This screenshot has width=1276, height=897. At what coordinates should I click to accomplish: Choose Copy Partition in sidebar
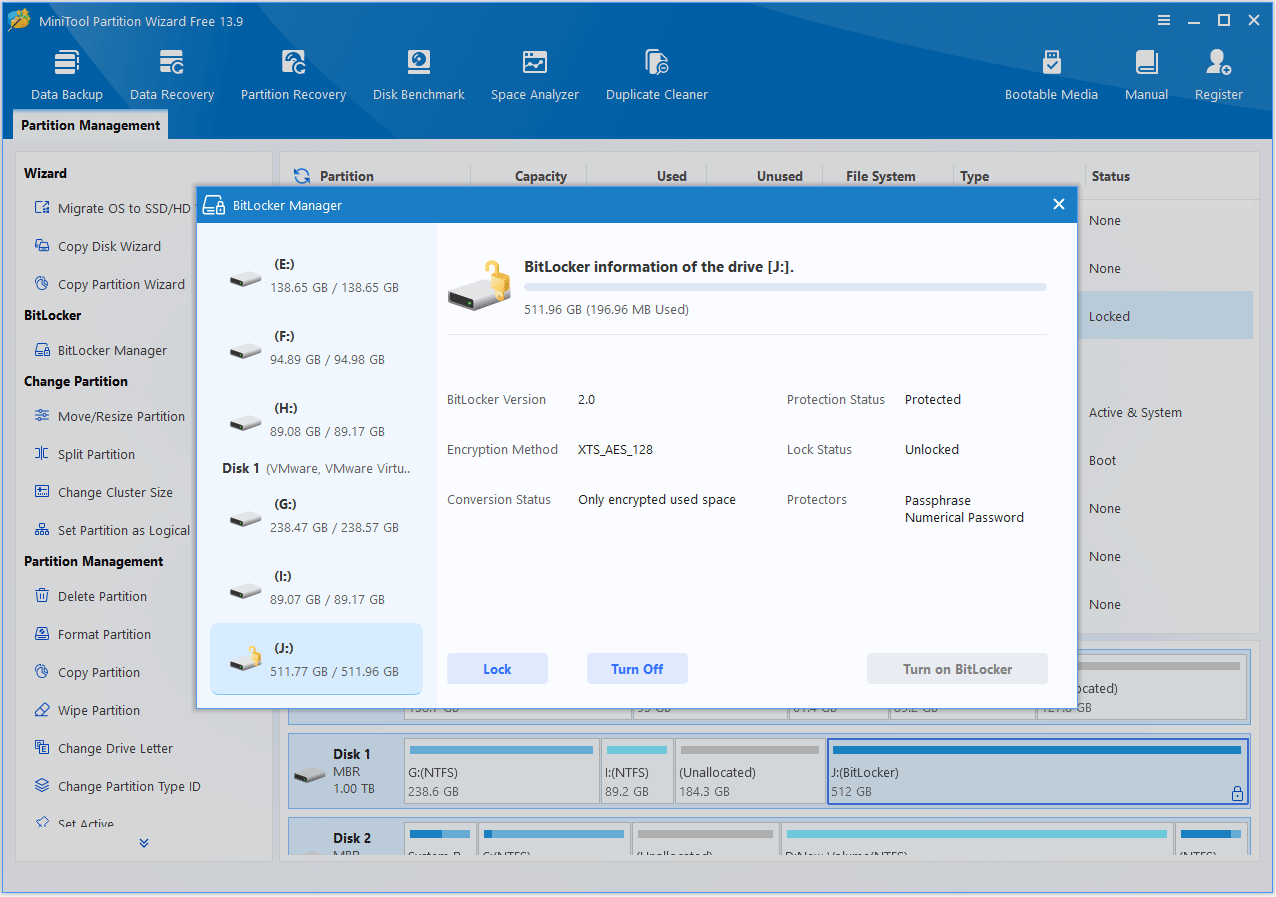[x=86, y=672]
